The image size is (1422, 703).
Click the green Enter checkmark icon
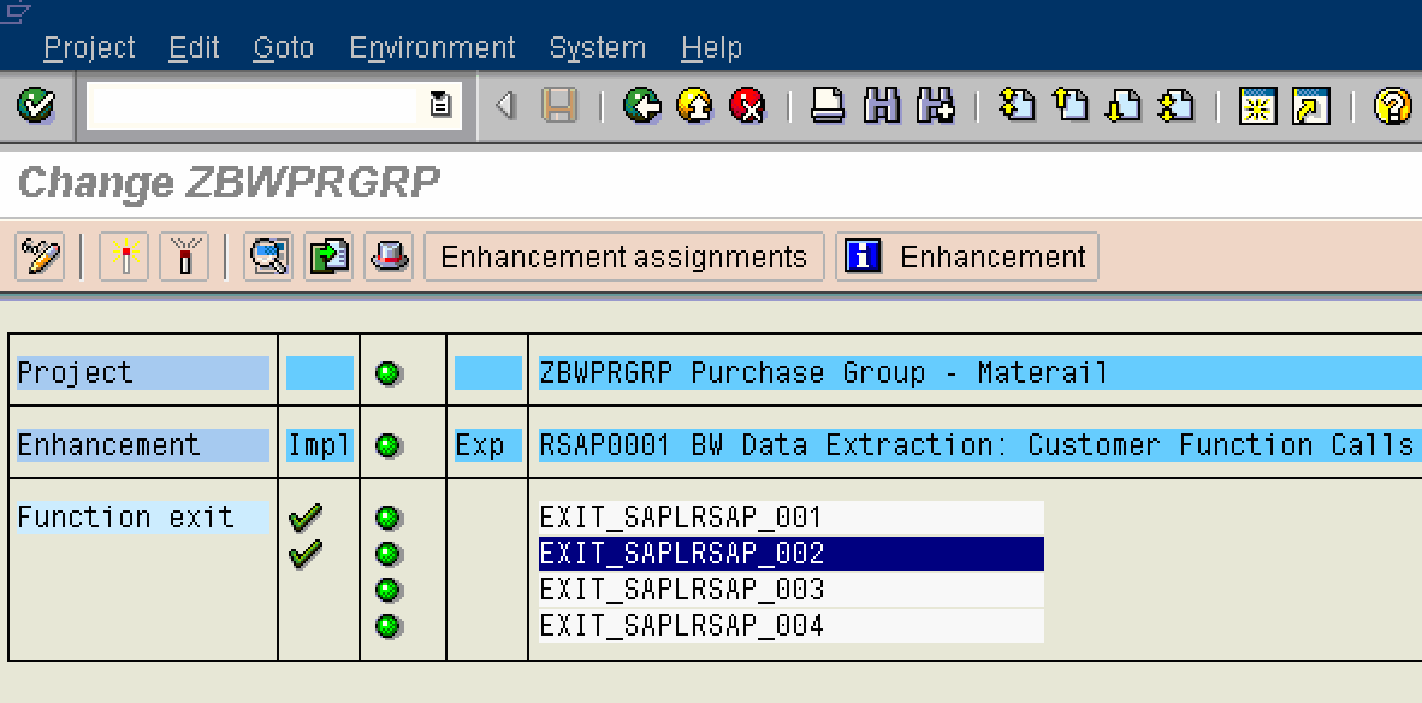click(x=36, y=105)
